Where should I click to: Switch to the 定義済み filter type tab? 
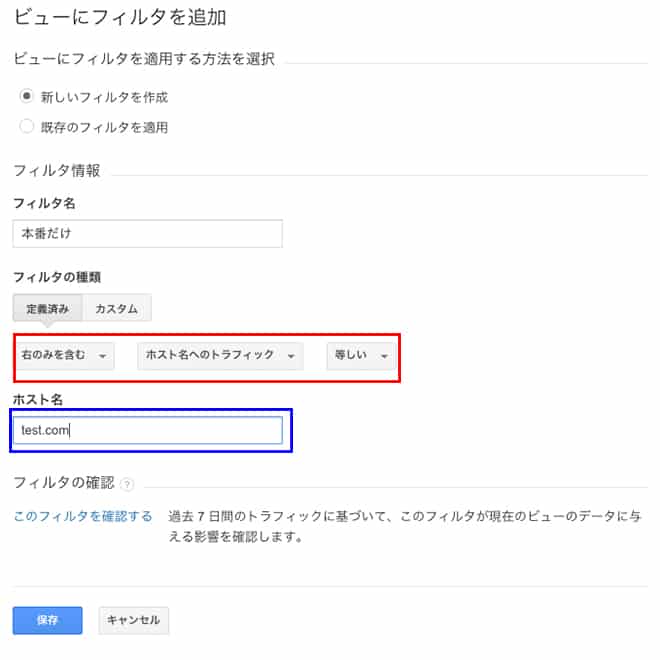coord(48,309)
